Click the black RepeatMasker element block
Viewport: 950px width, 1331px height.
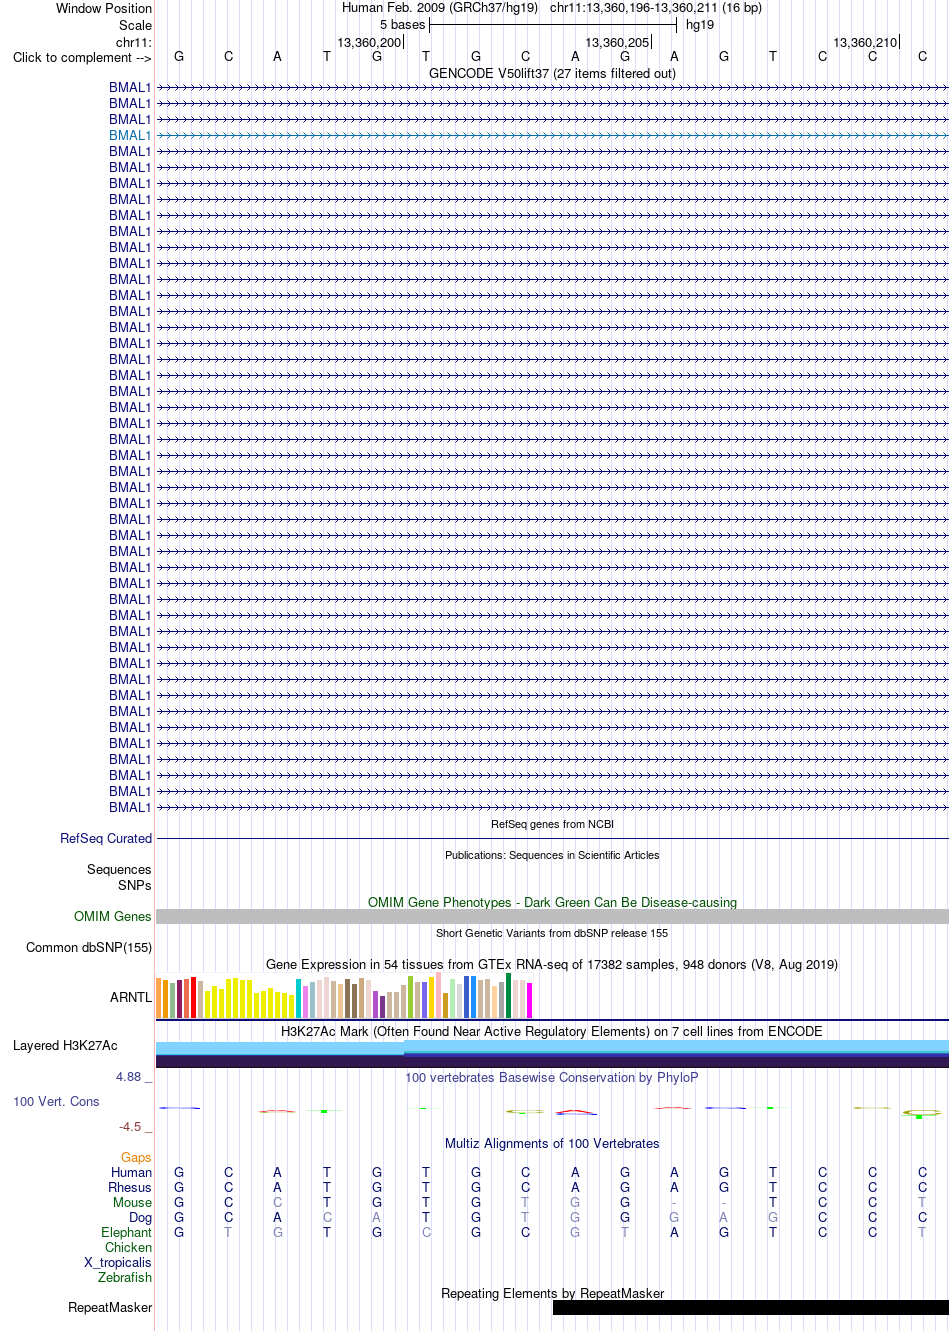(x=751, y=1307)
